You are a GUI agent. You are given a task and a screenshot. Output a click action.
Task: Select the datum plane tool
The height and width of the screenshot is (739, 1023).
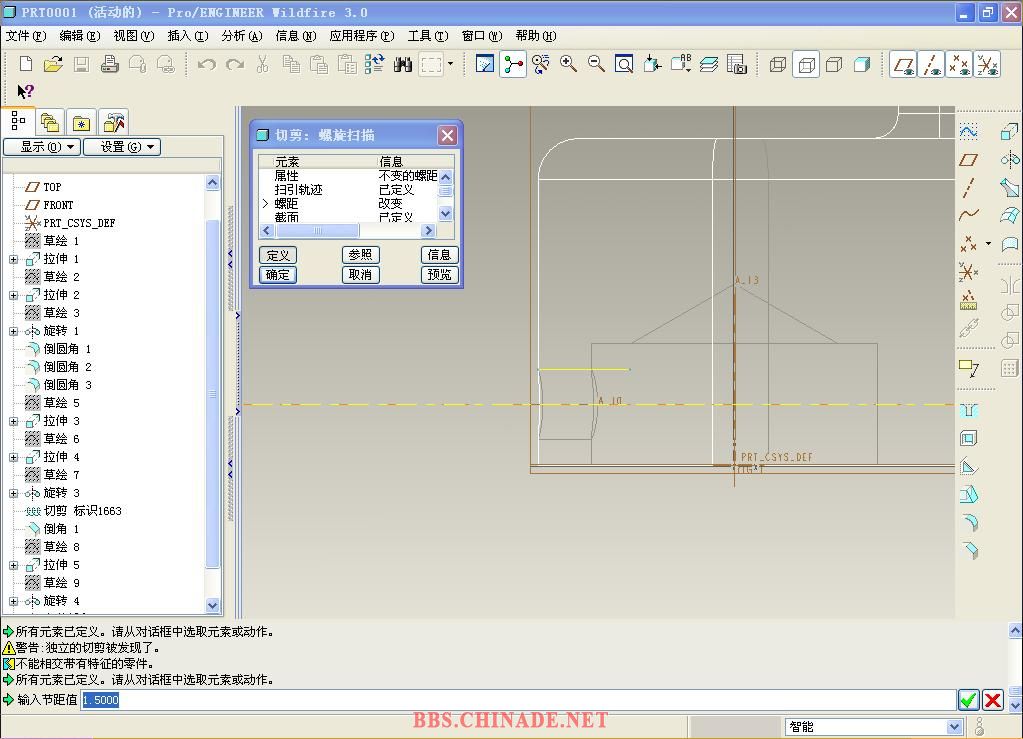tap(969, 160)
